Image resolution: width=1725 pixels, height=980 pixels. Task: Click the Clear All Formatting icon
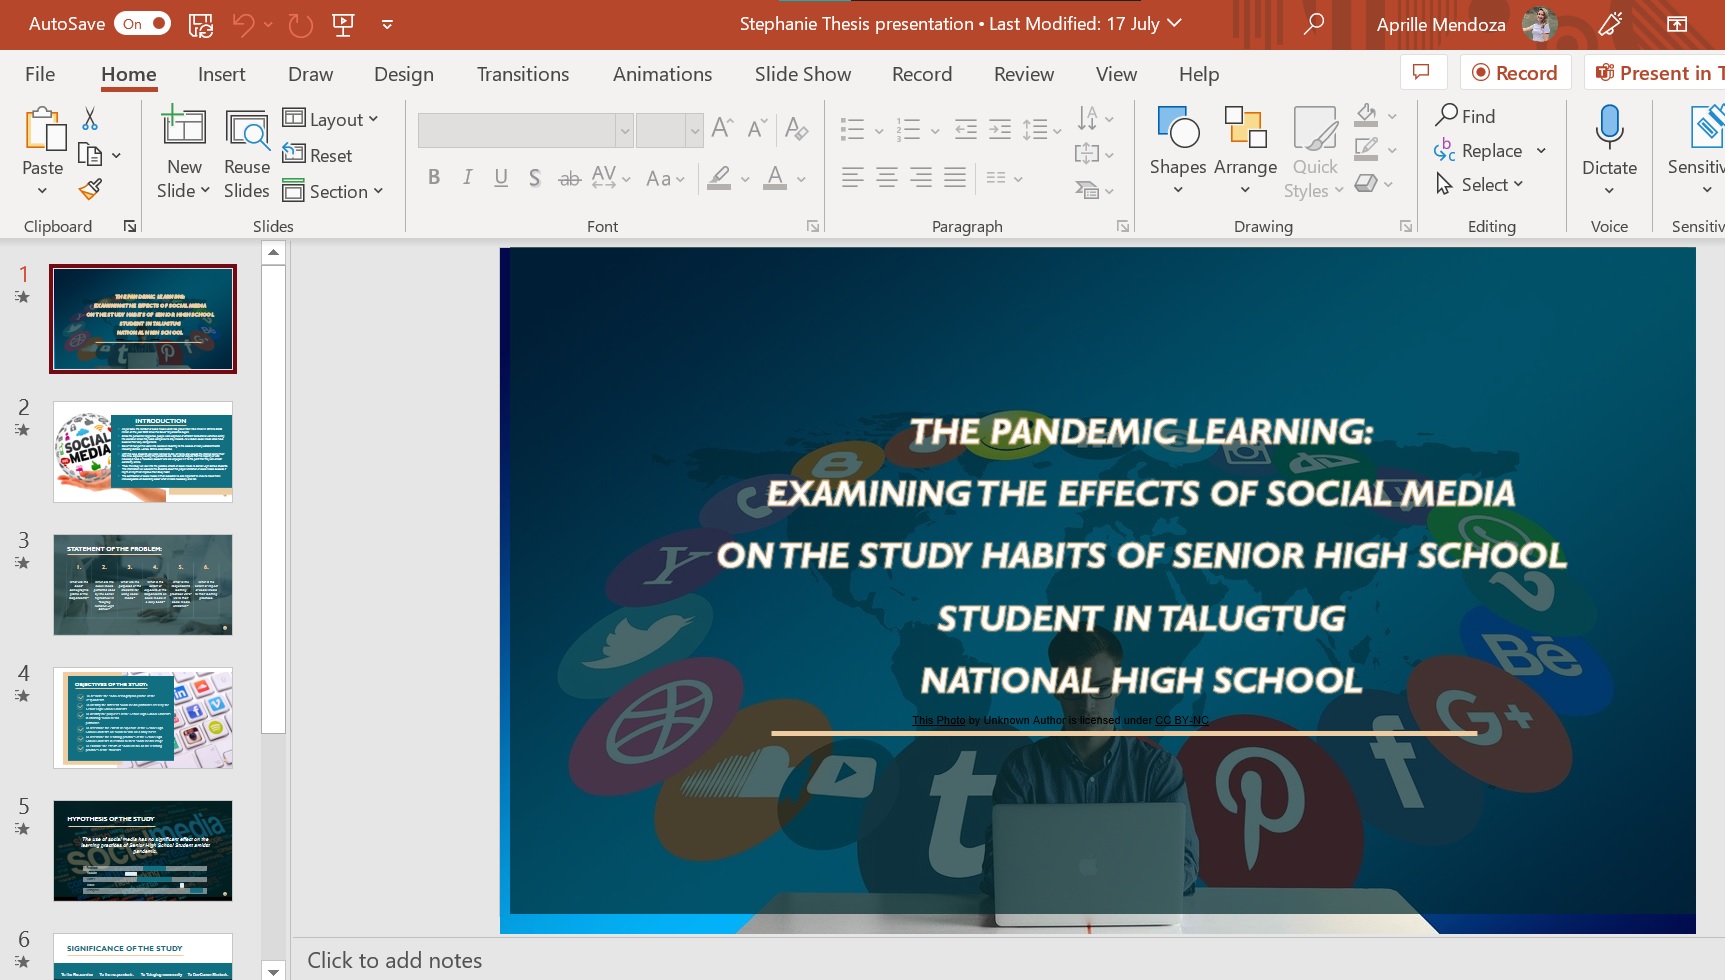[796, 128]
